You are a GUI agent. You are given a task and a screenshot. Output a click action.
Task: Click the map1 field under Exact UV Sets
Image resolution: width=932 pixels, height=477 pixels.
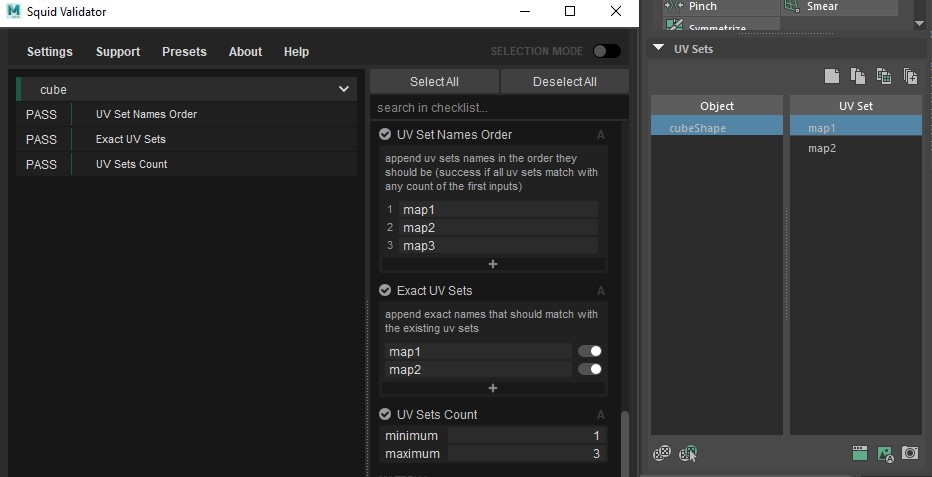point(478,351)
